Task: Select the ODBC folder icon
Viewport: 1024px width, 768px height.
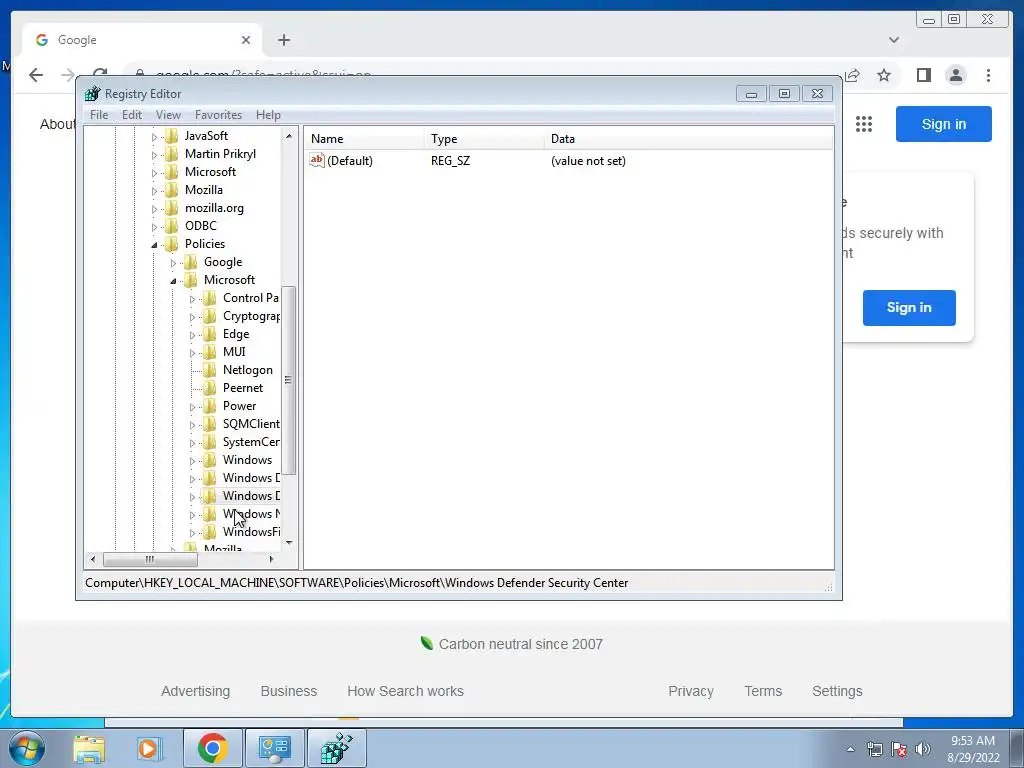Action: 172,226
